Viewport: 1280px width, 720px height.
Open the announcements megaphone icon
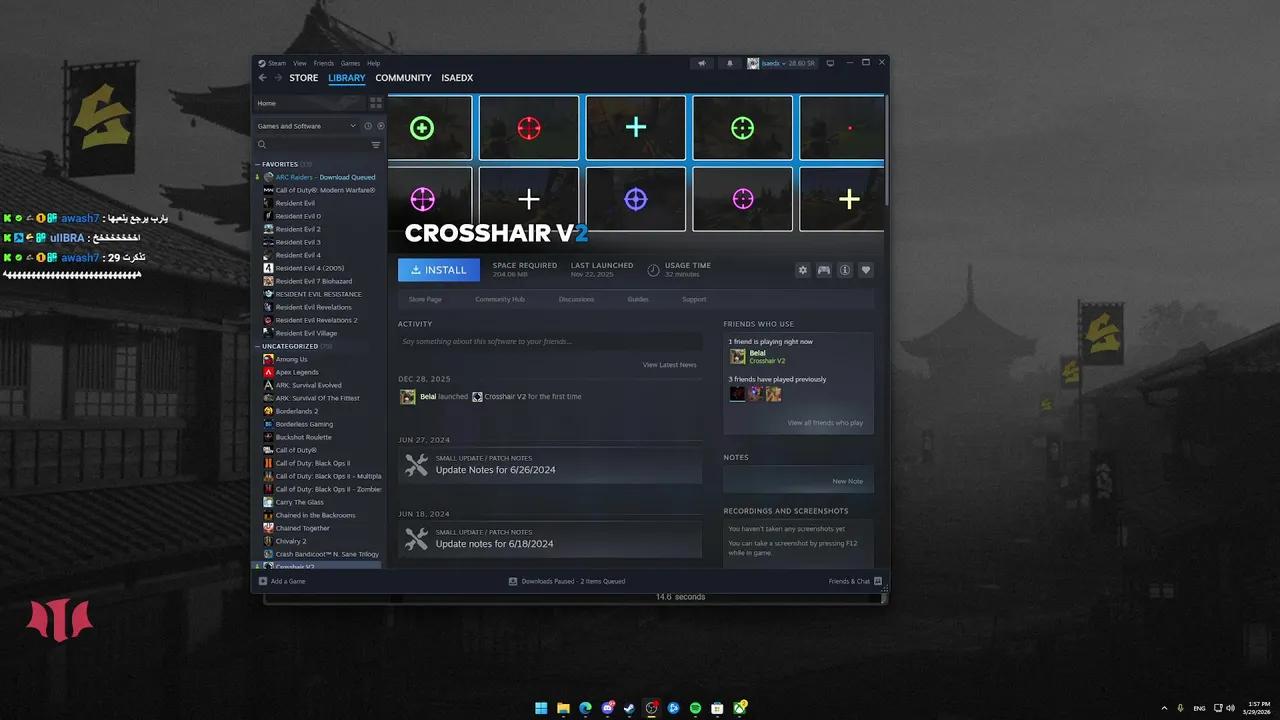[x=702, y=63]
